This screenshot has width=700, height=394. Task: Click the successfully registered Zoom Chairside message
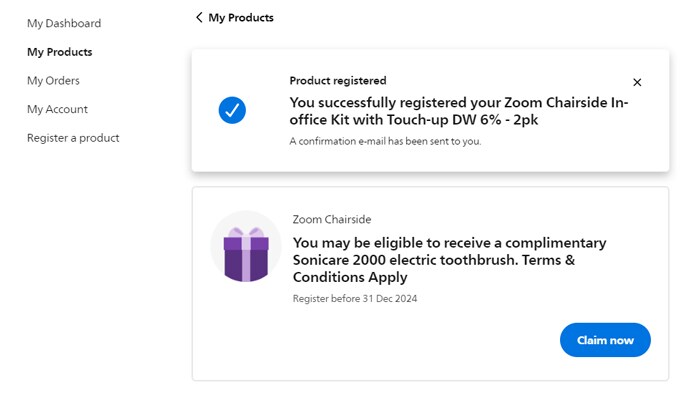pyautogui.click(x=458, y=111)
